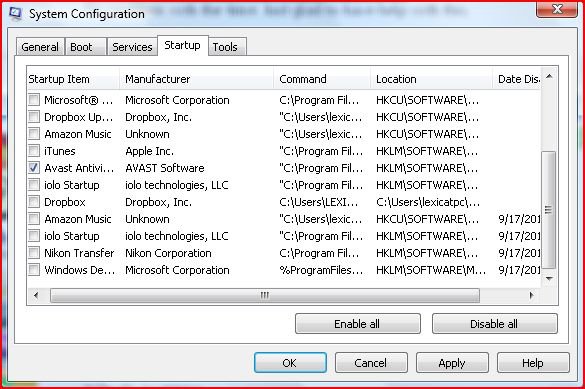This screenshot has height=389, width=585.
Task: Click the Enable all button
Action: tap(357, 324)
